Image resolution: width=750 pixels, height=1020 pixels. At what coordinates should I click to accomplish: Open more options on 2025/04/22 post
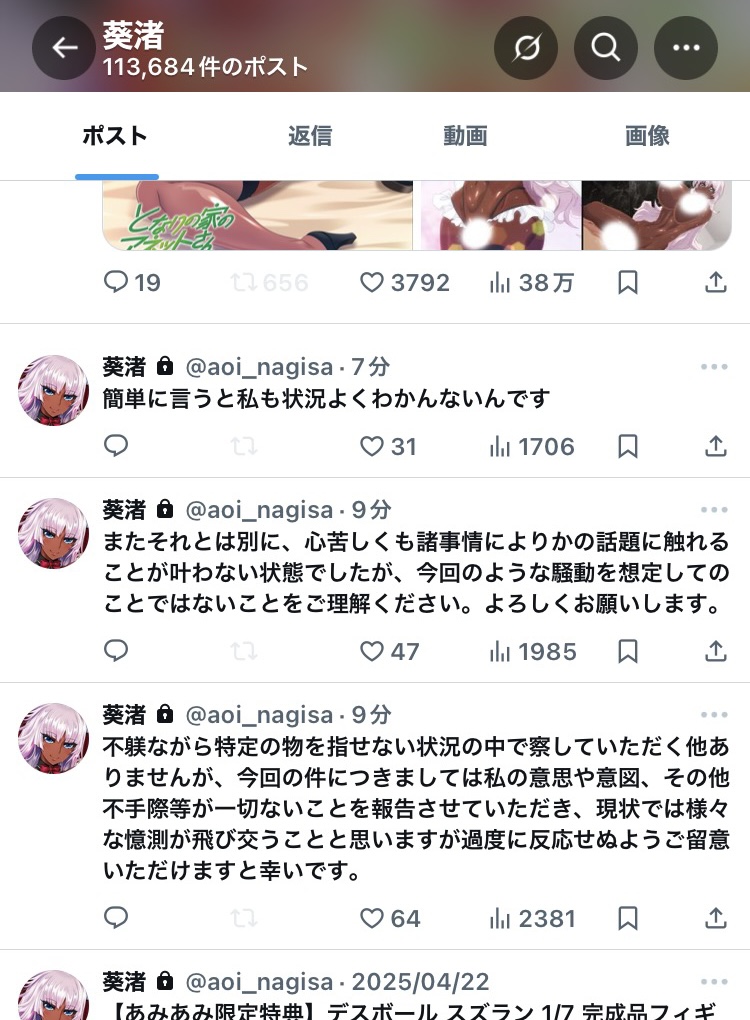click(714, 982)
